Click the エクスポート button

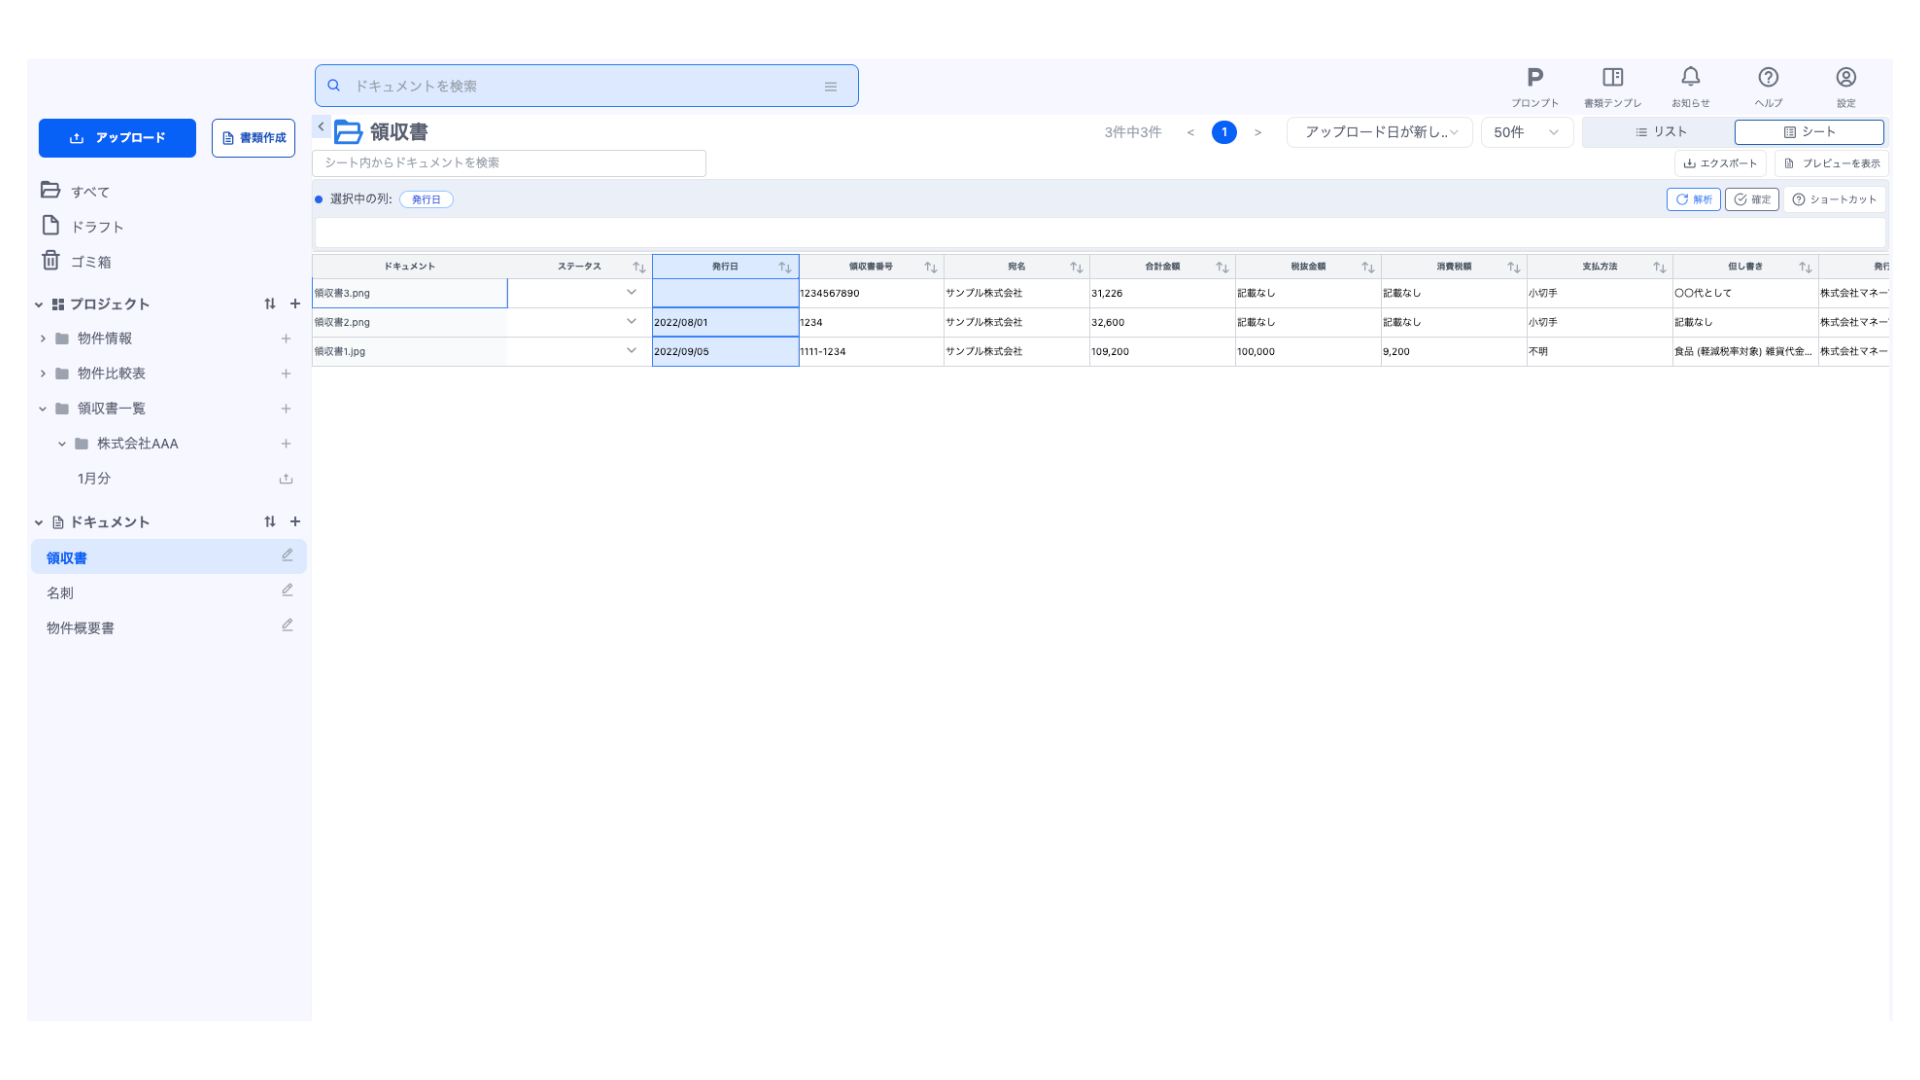(1719, 163)
